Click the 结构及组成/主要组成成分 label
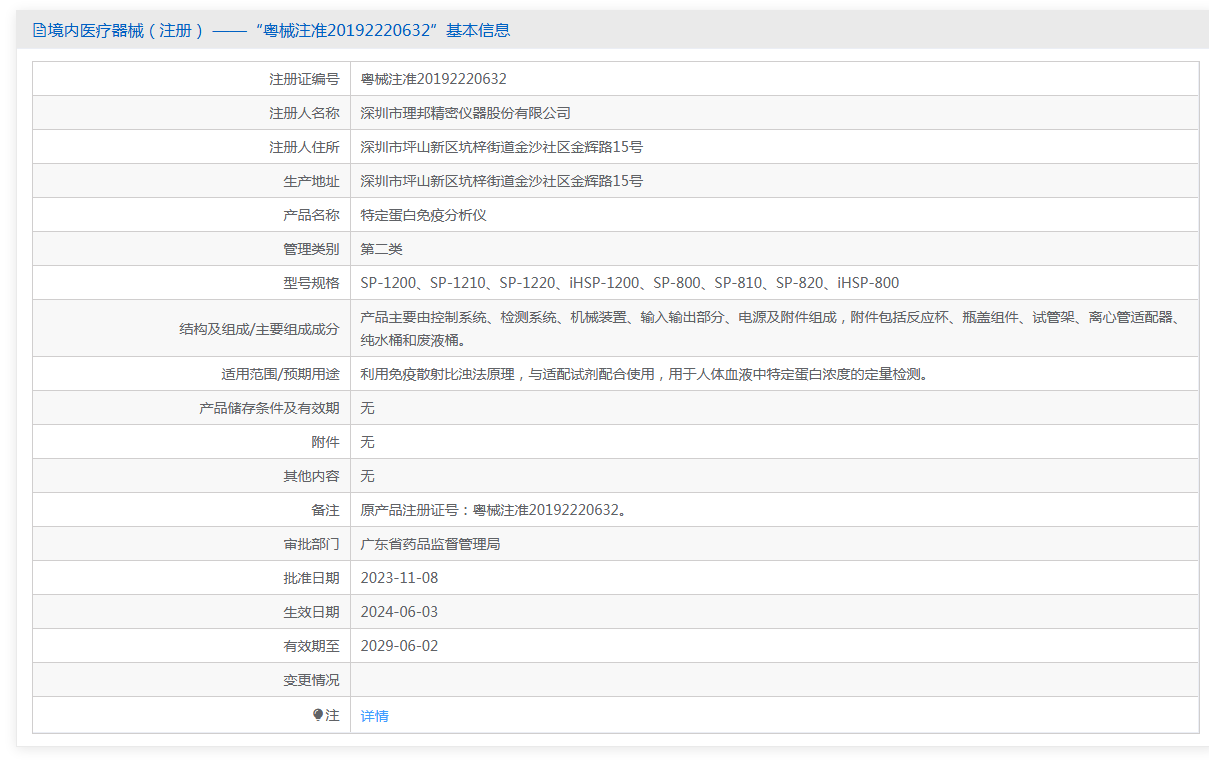Image resolution: width=1209 pixels, height=763 pixels. [260, 329]
